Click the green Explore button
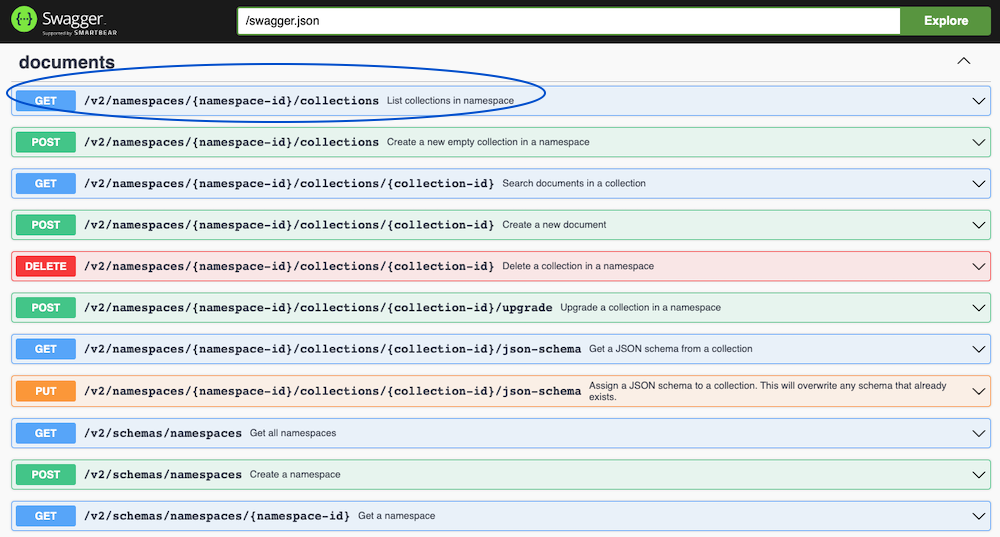1000x537 pixels. (945, 21)
